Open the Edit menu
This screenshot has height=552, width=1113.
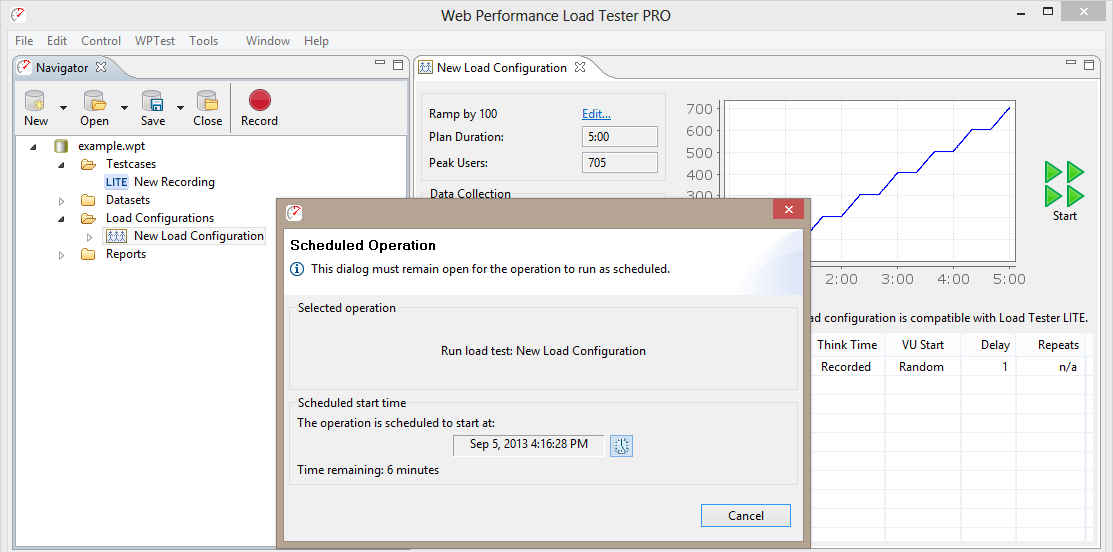pos(57,40)
